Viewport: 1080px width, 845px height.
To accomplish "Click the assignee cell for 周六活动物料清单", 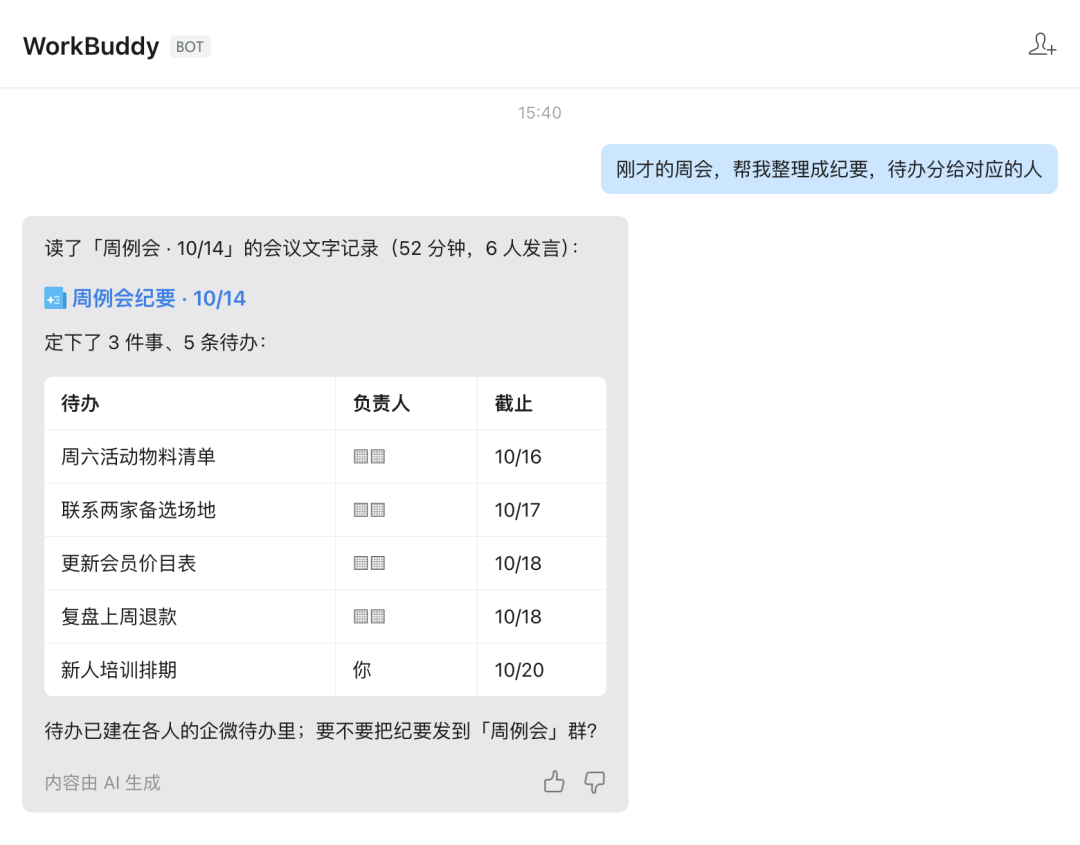I will [x=406, y=457].
